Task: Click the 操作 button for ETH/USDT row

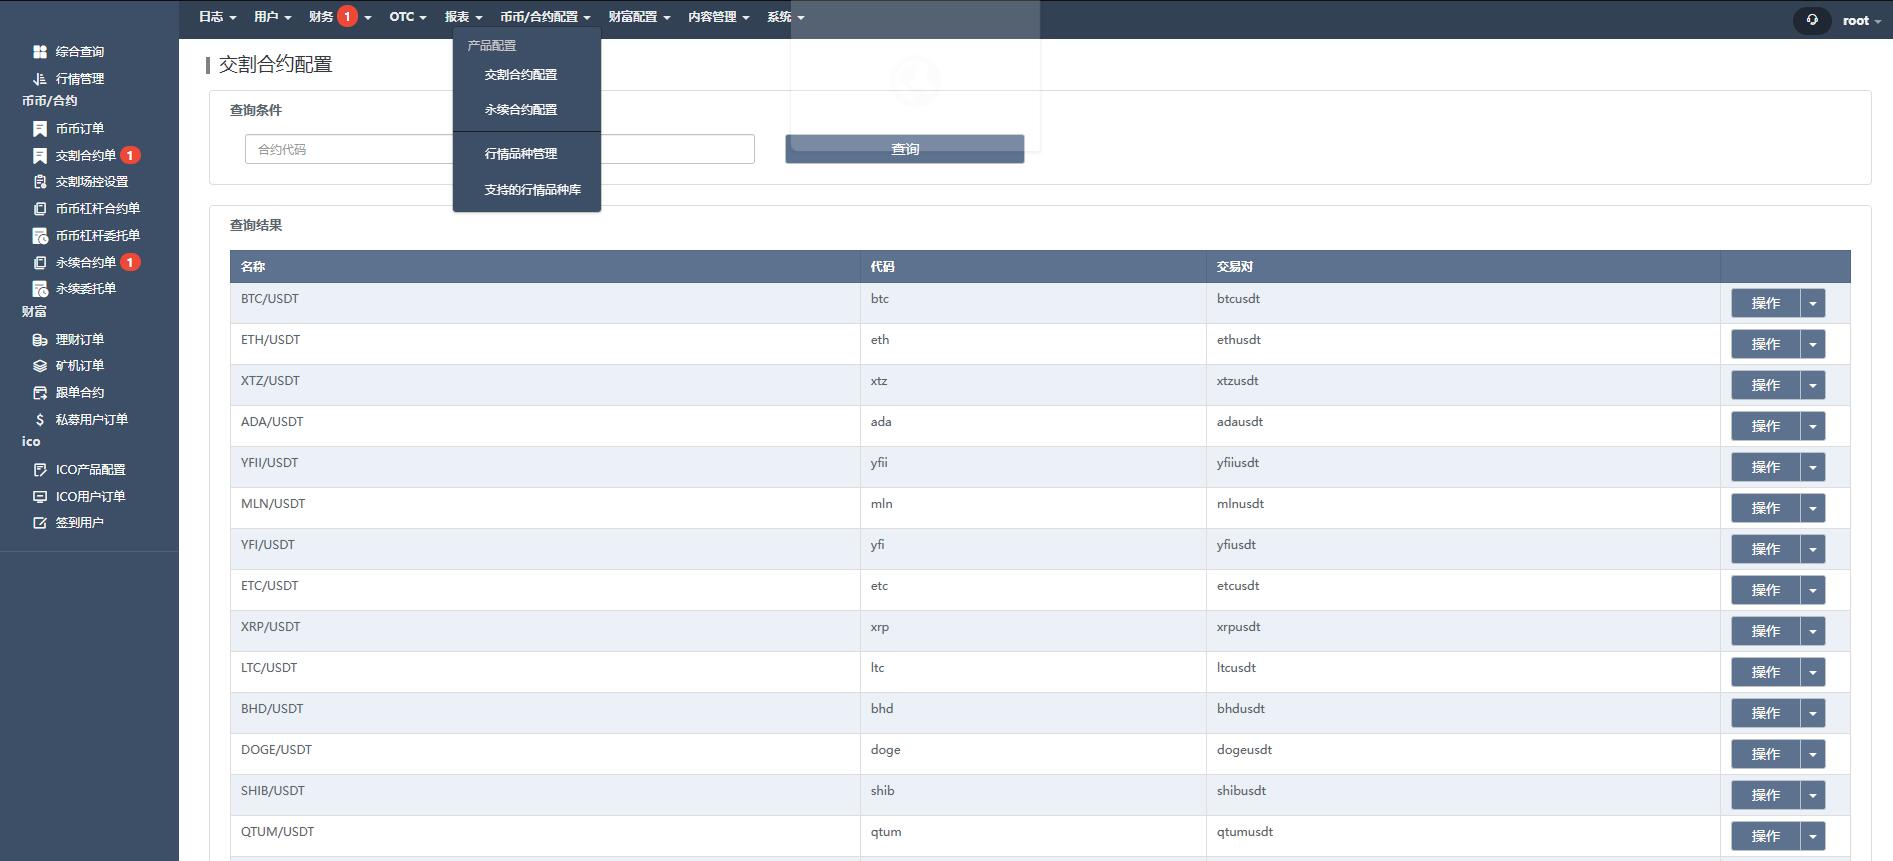Action: click(1765, 345)
